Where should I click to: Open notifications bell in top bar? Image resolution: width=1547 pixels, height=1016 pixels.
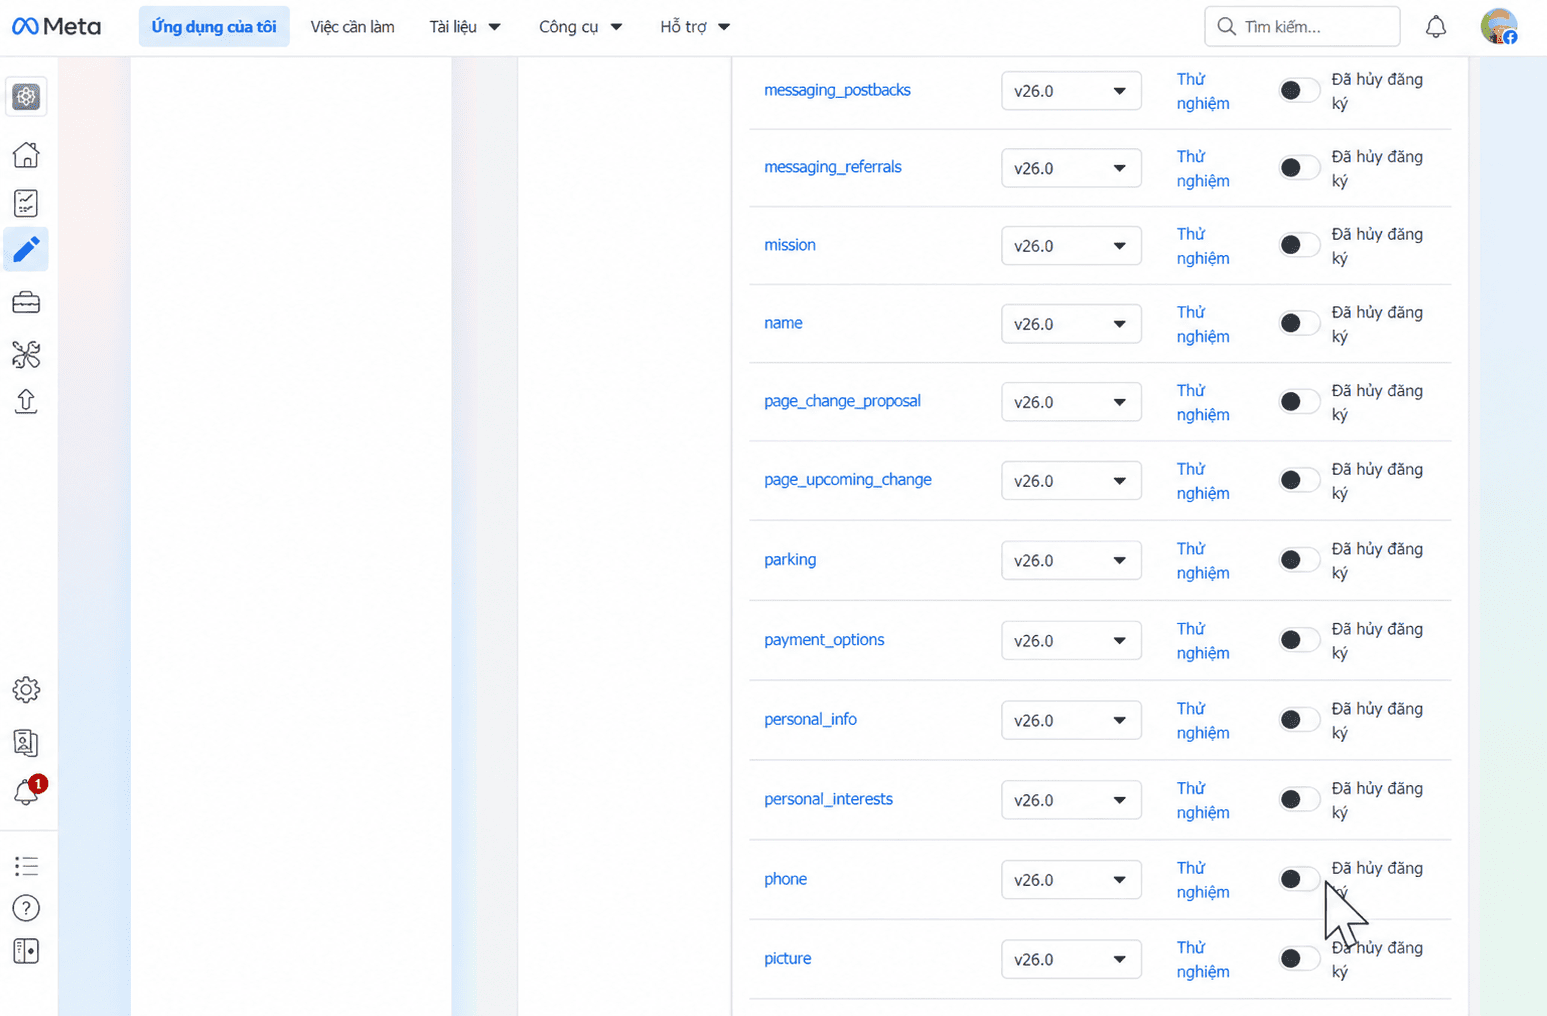[x=1436, y=27]
